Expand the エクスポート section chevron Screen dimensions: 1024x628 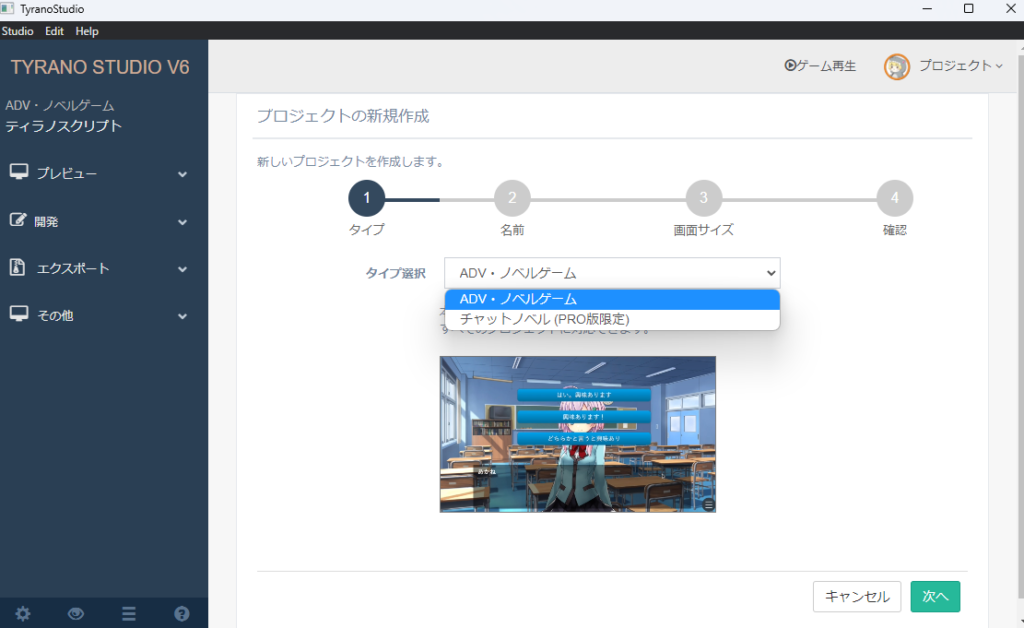(182, 269)
